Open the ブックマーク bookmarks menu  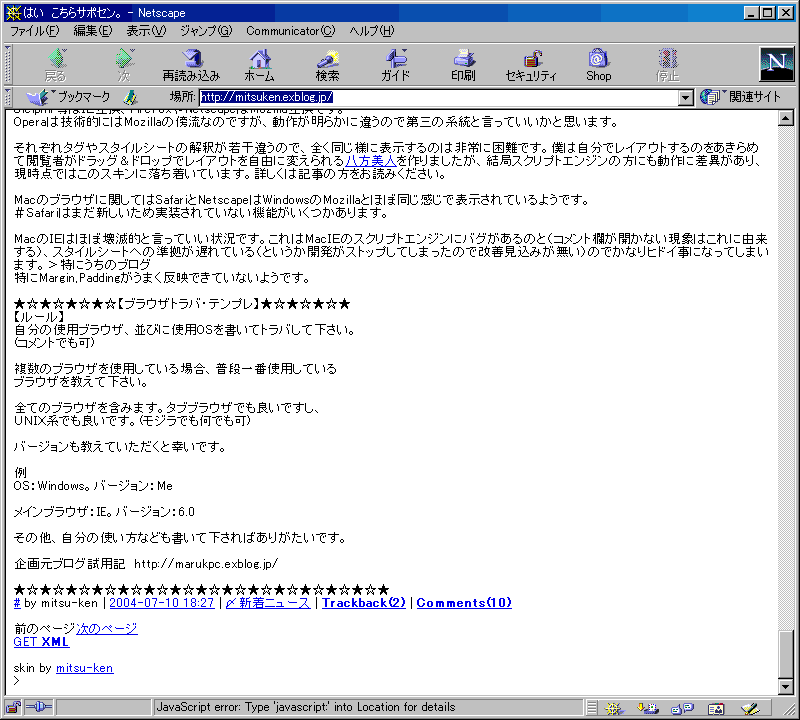point(68,97)
